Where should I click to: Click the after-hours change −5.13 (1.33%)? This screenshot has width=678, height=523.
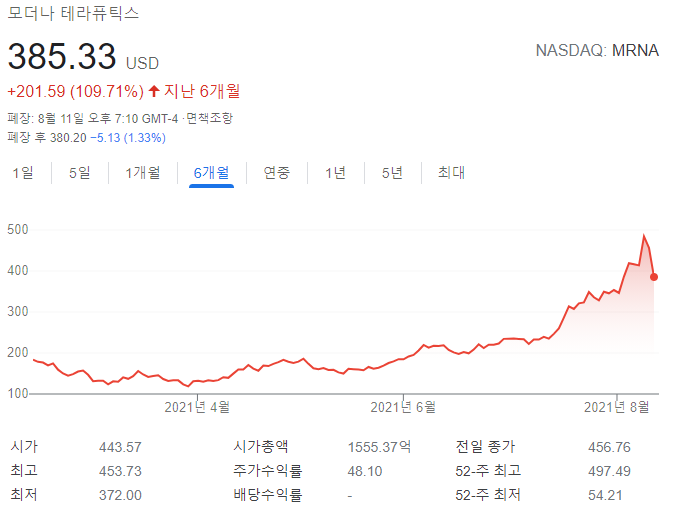(128, 138)
